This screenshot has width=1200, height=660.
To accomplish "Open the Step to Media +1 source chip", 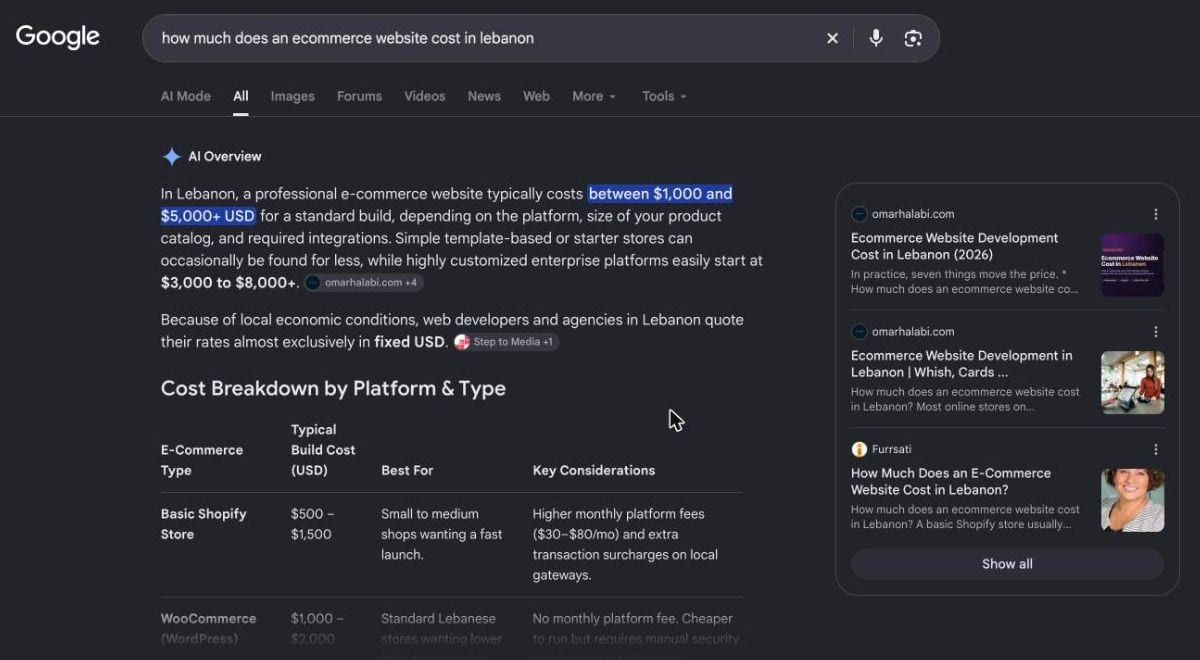I will 505,342.
